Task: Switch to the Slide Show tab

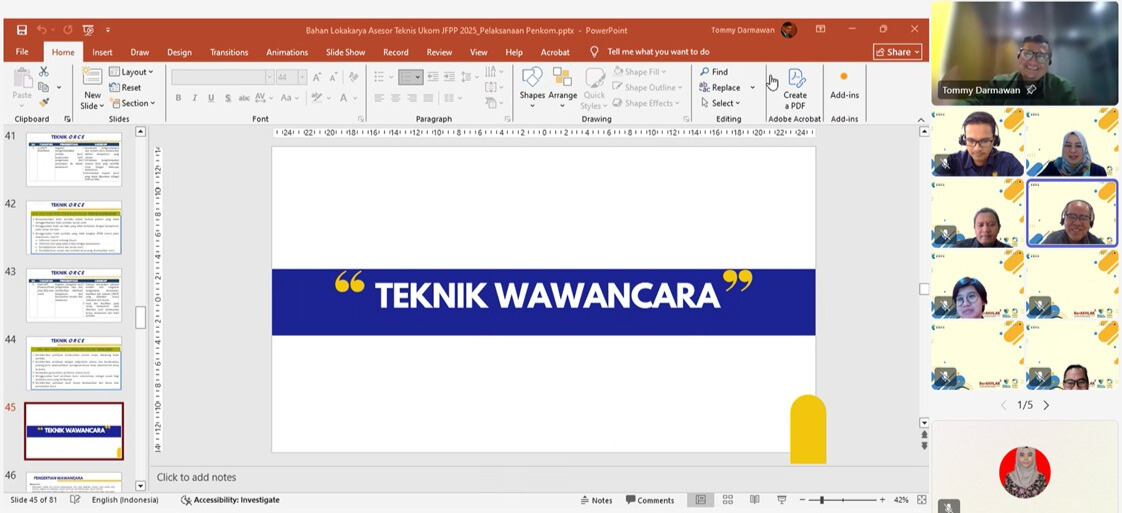Action: coord(345,52)
